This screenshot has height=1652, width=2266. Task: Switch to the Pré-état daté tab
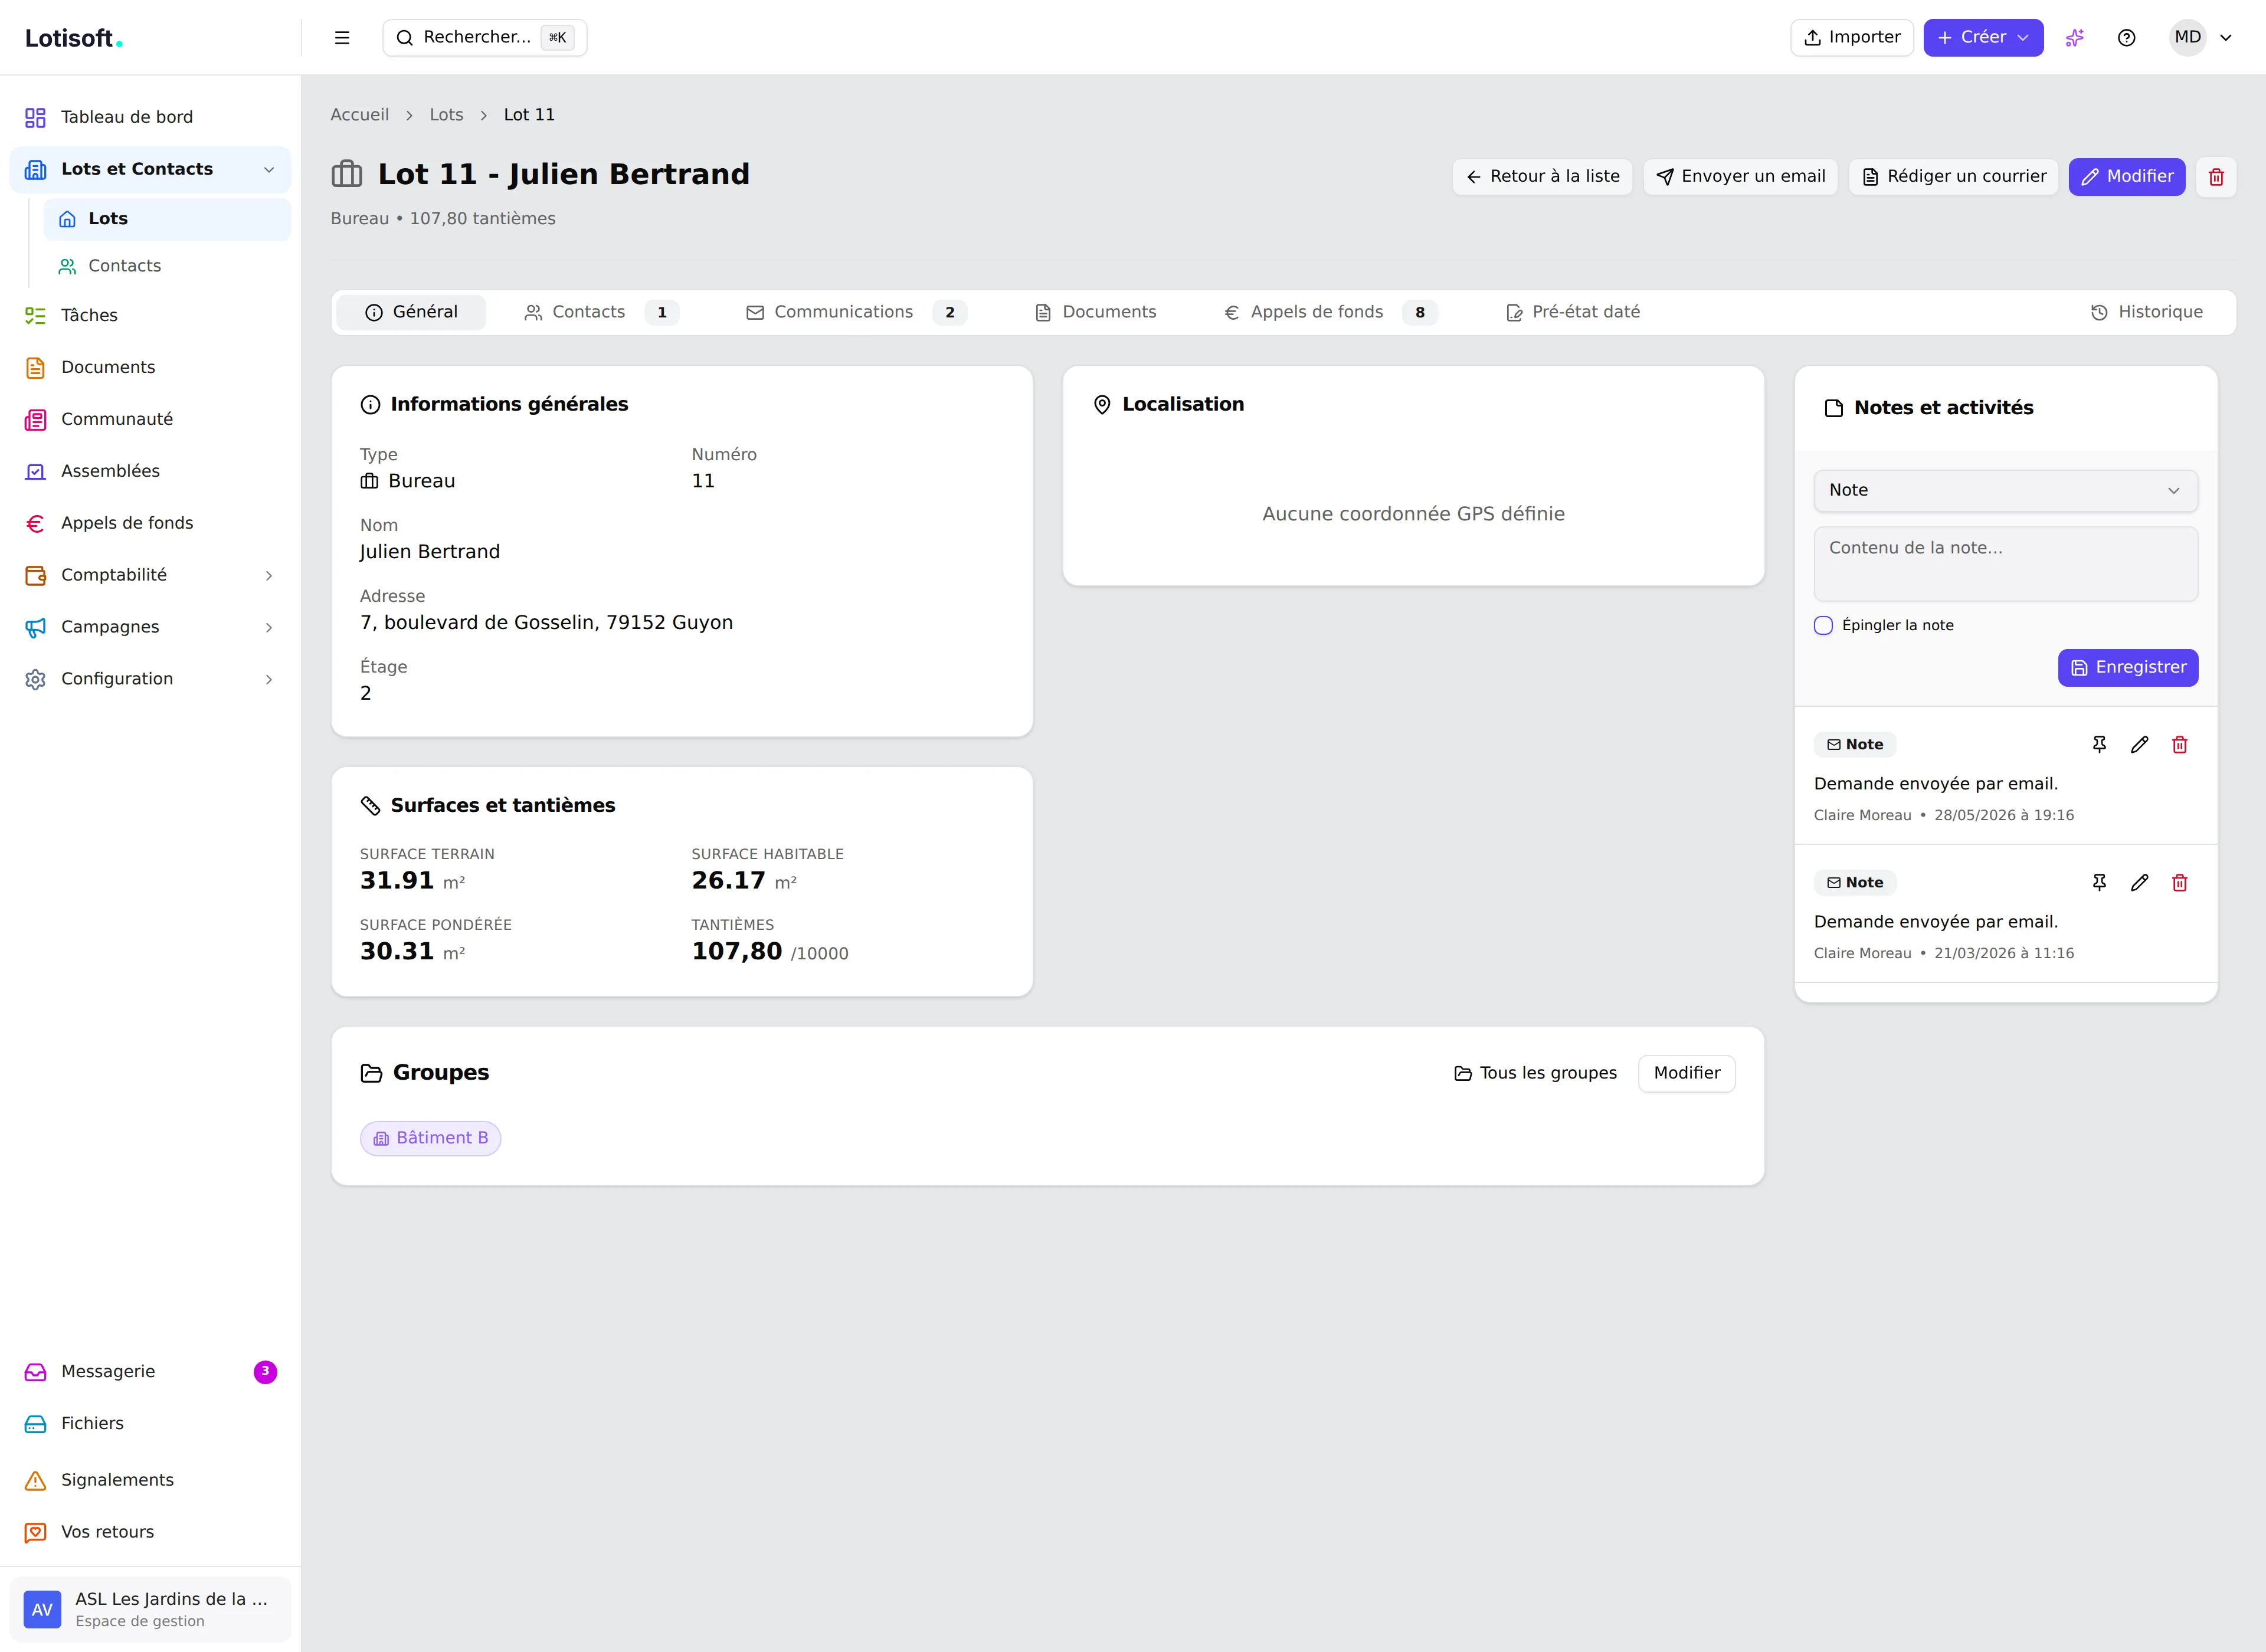click(x=1573, y=313)
